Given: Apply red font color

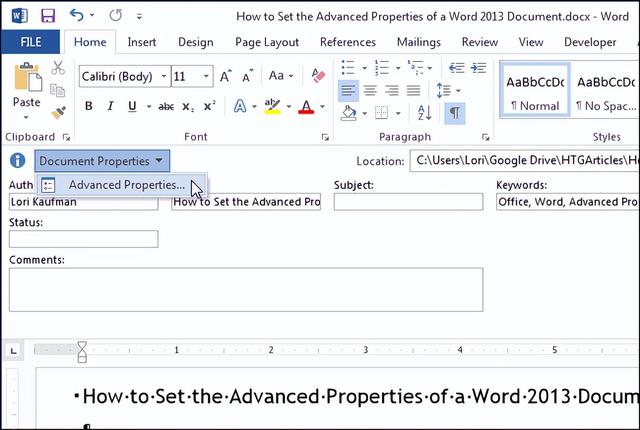Looking at the screenshot, I should 306,107.
